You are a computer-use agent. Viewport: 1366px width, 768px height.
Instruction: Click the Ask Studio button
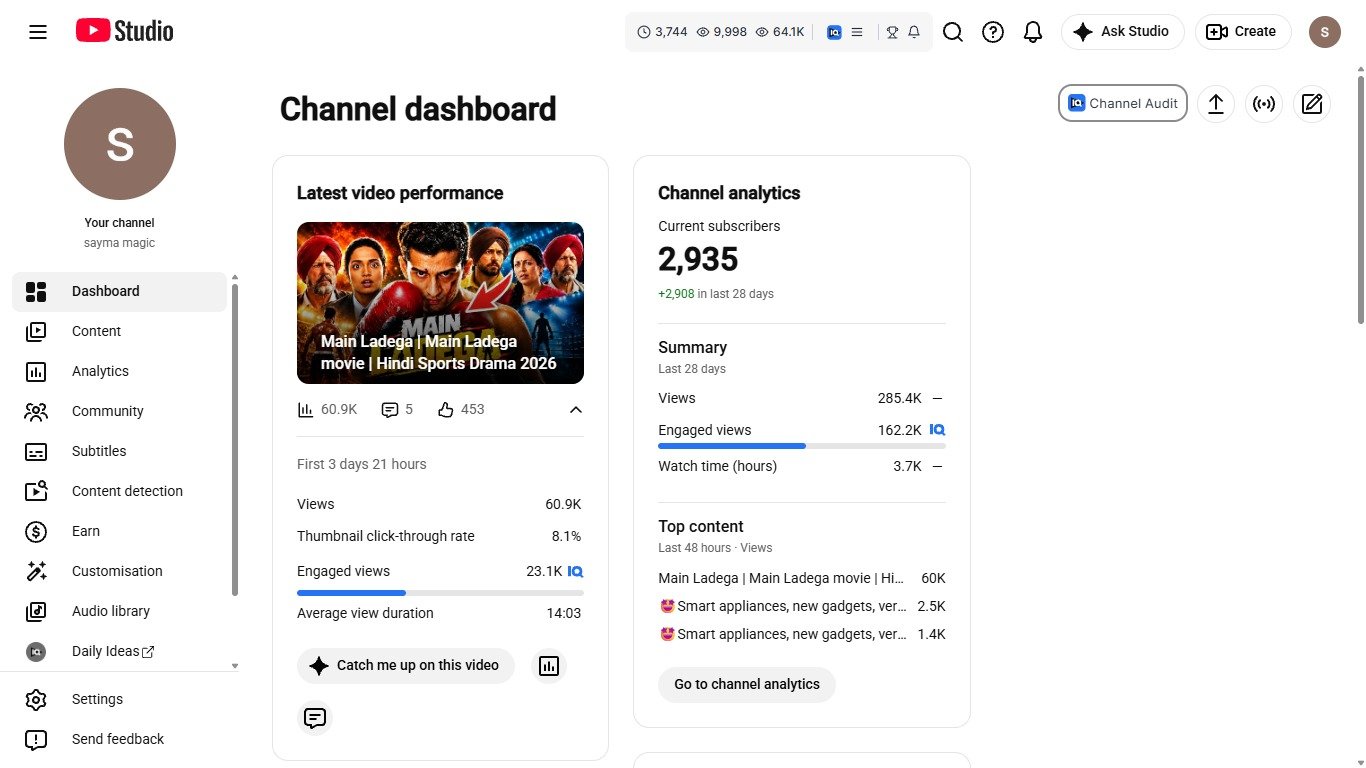pyautogui.click(x=1122, y=32)
